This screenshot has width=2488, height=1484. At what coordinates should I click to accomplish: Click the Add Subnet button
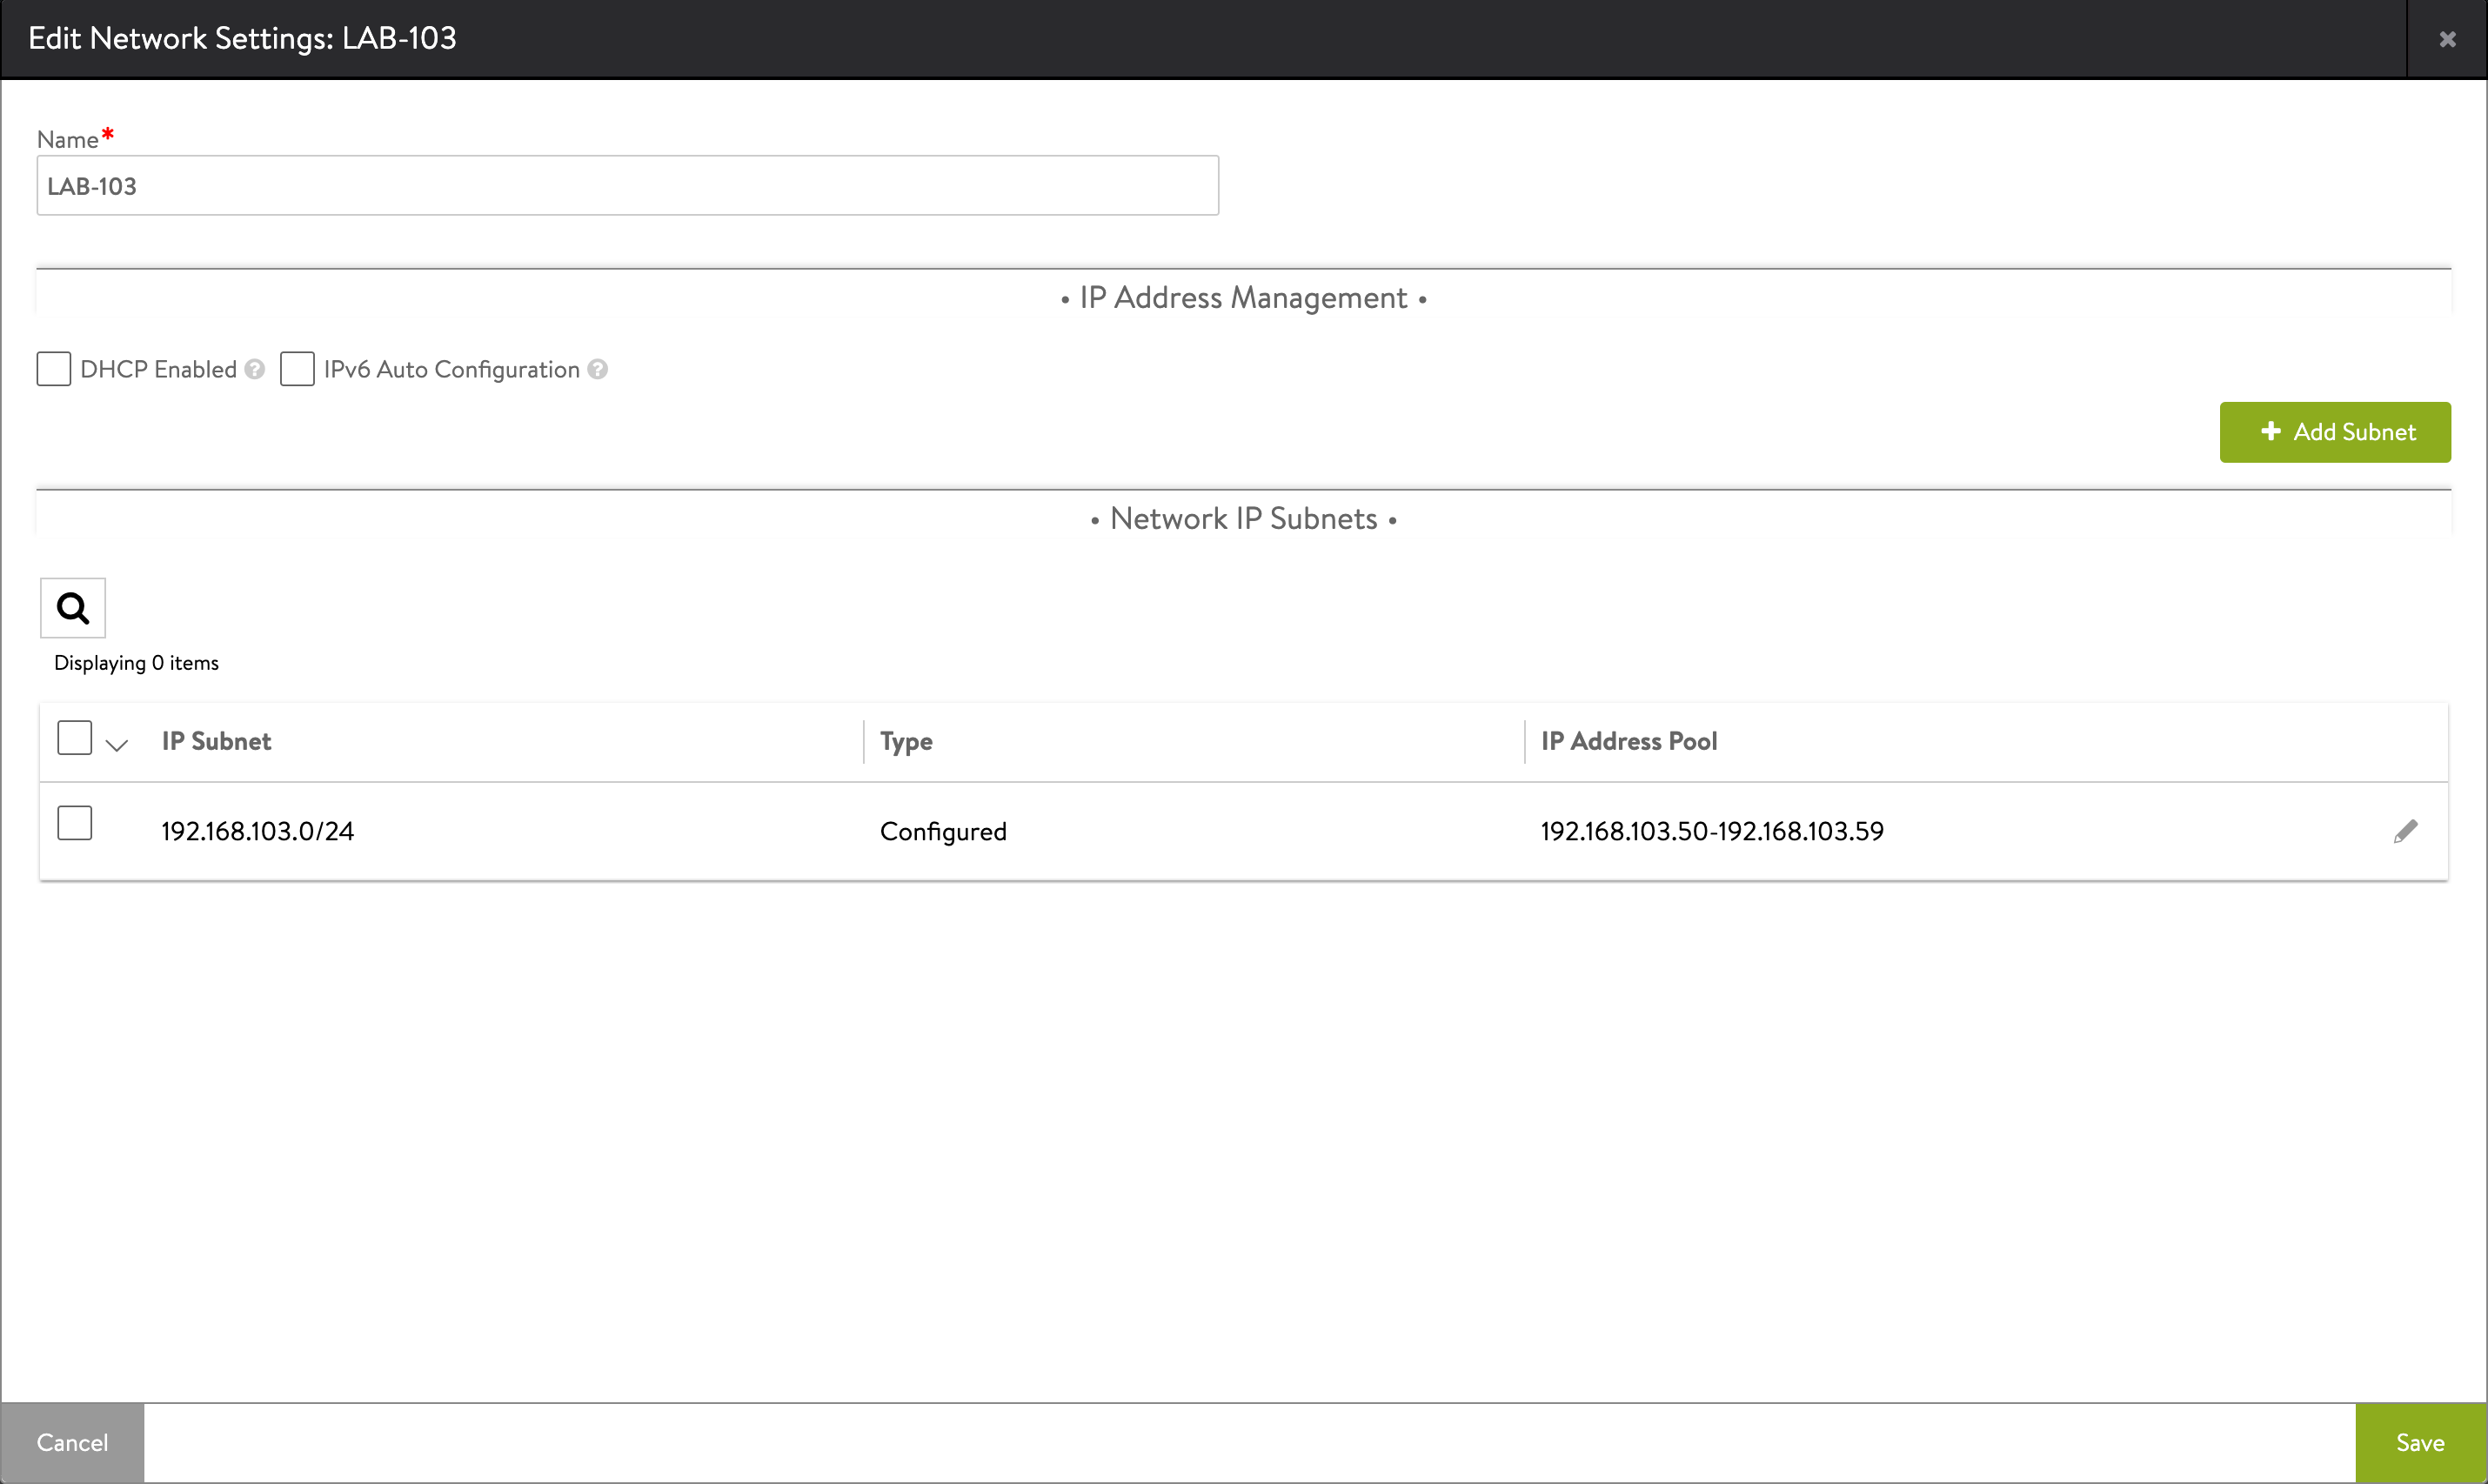2334,431
